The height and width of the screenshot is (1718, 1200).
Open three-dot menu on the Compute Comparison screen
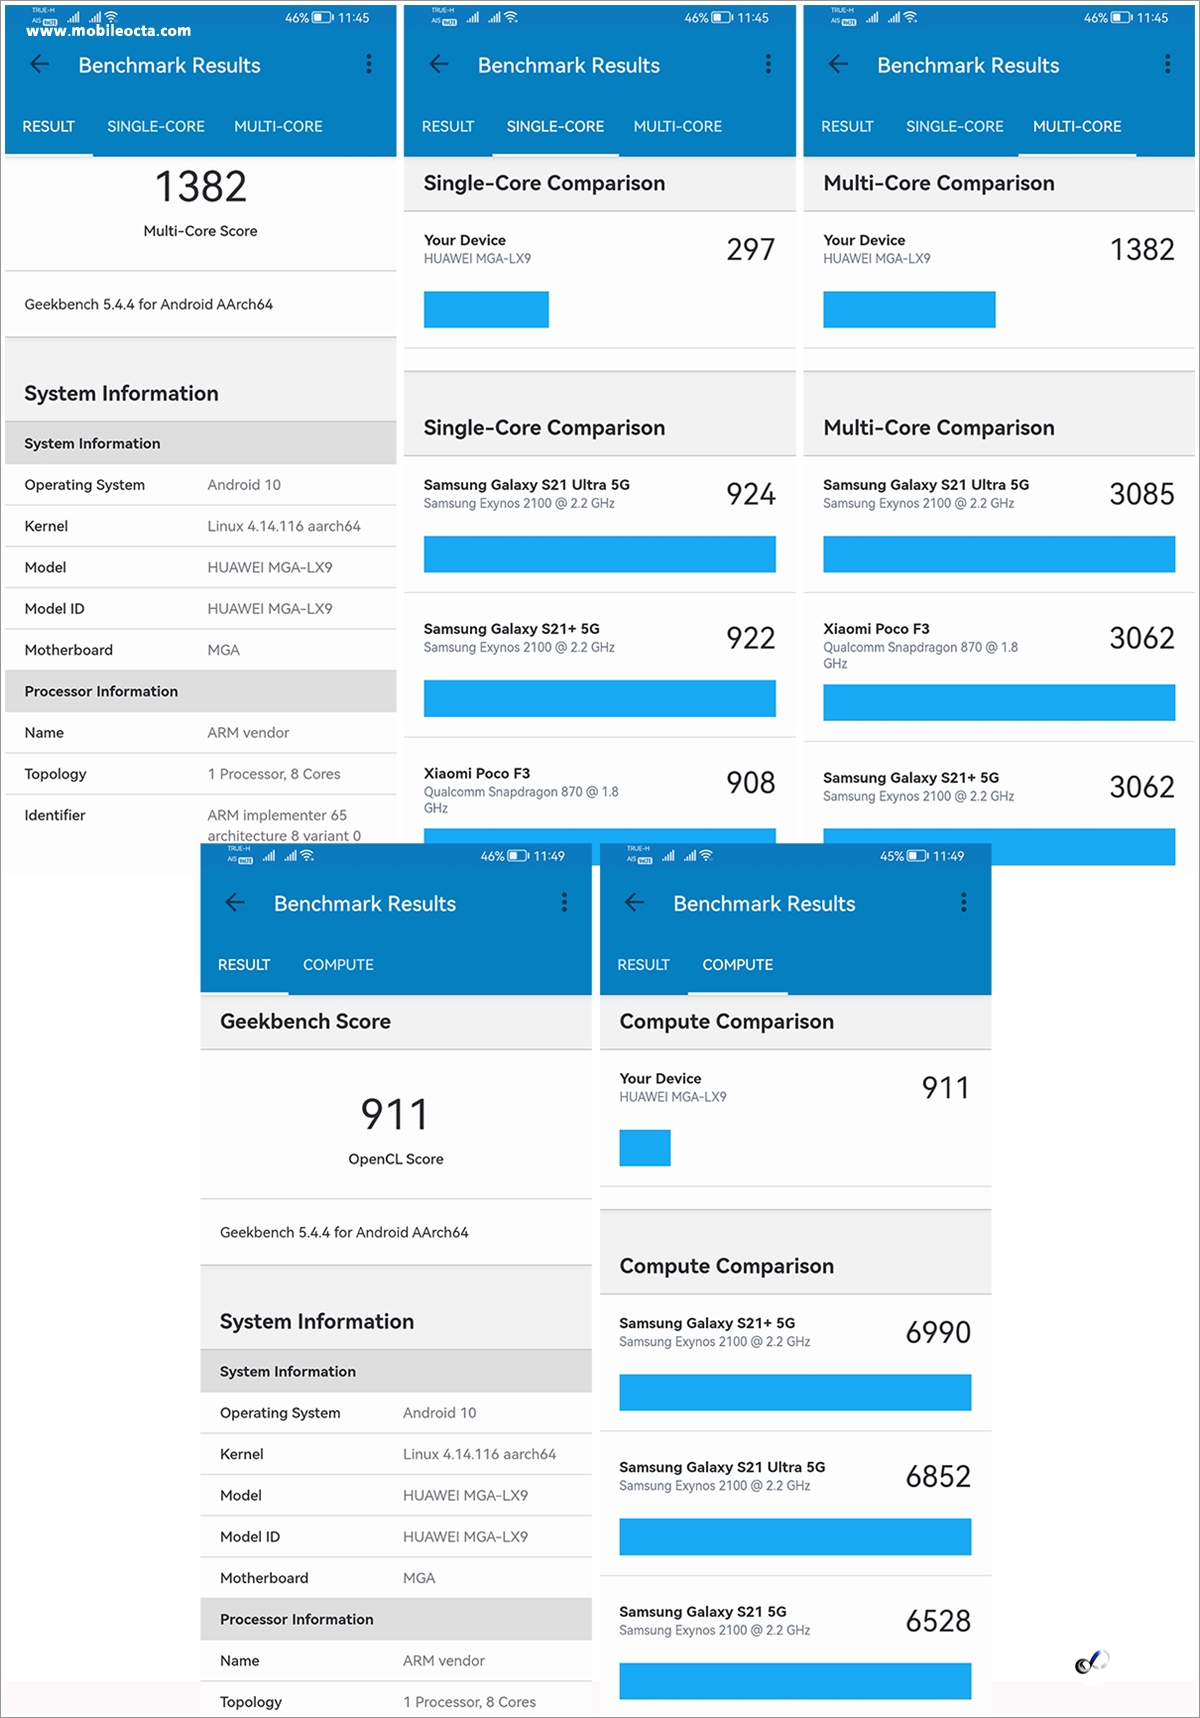tap(963, 903)
